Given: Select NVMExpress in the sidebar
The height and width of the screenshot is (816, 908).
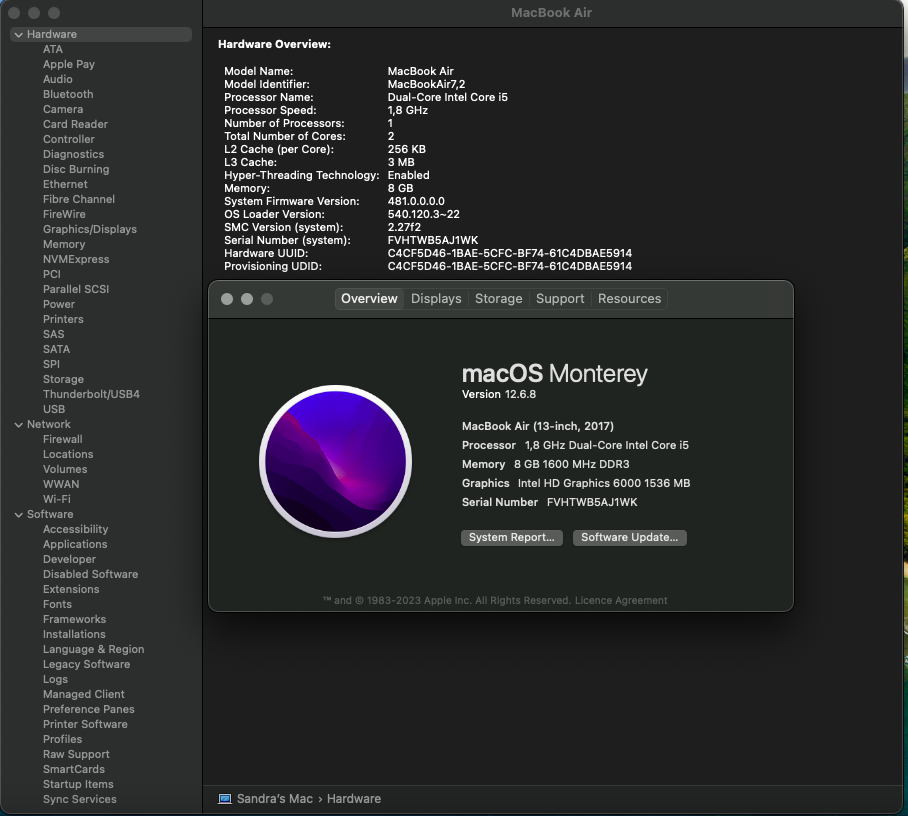Looking at the screenshot, I should click(x=76, y=259).
